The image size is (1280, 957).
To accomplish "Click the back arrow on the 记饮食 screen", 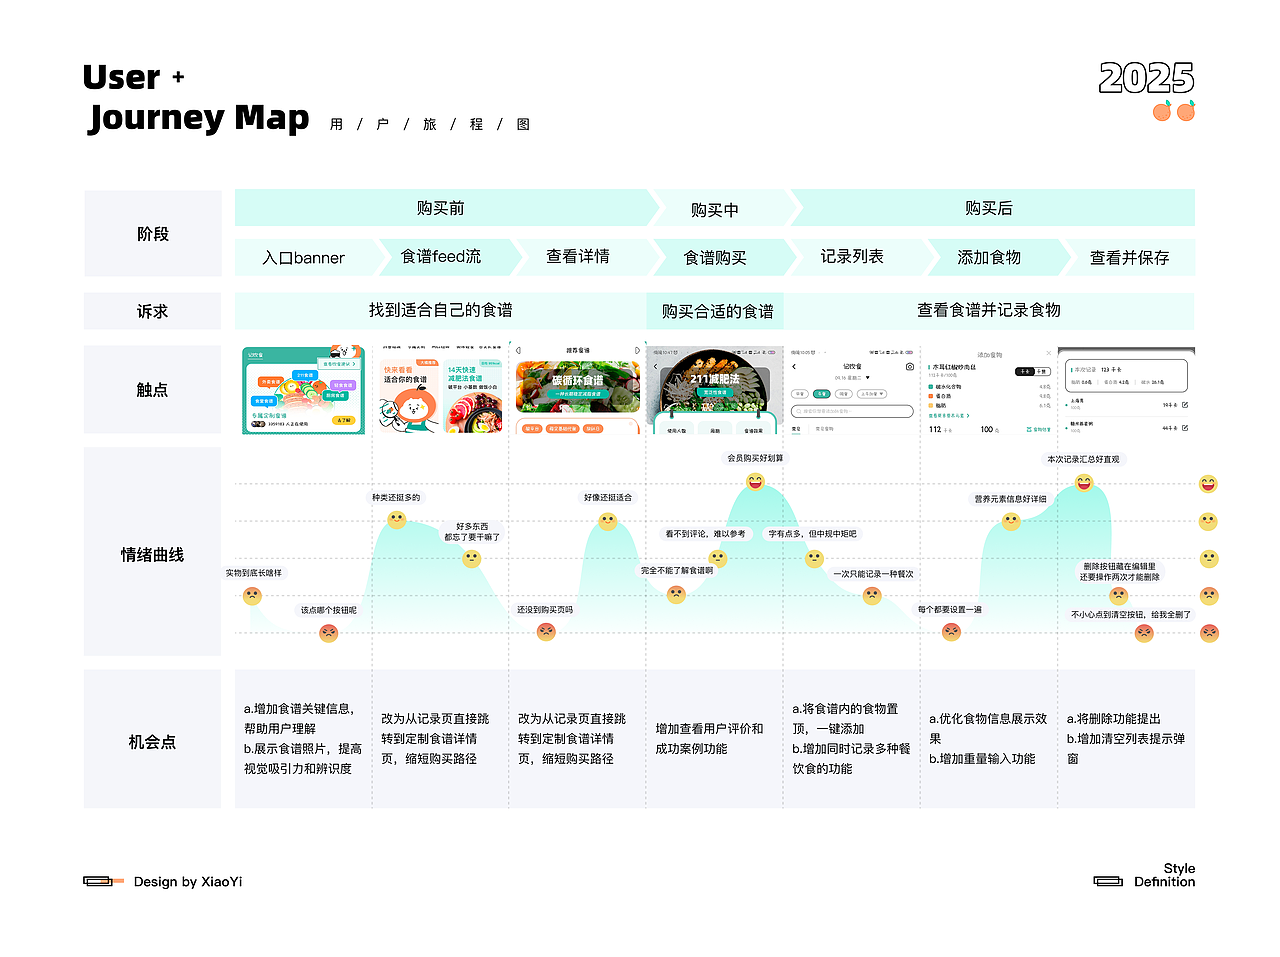I will (794, 366).
